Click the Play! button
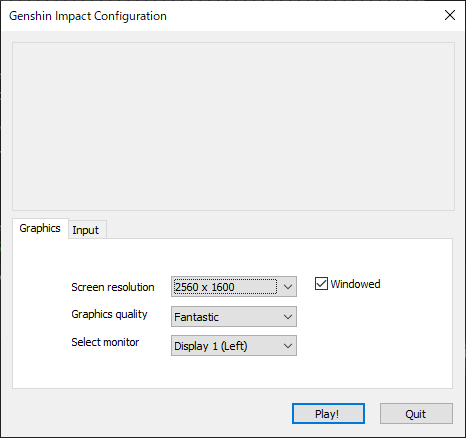This screenshot has height=438, width=466. pyautogui.click(x=328, y=414)
